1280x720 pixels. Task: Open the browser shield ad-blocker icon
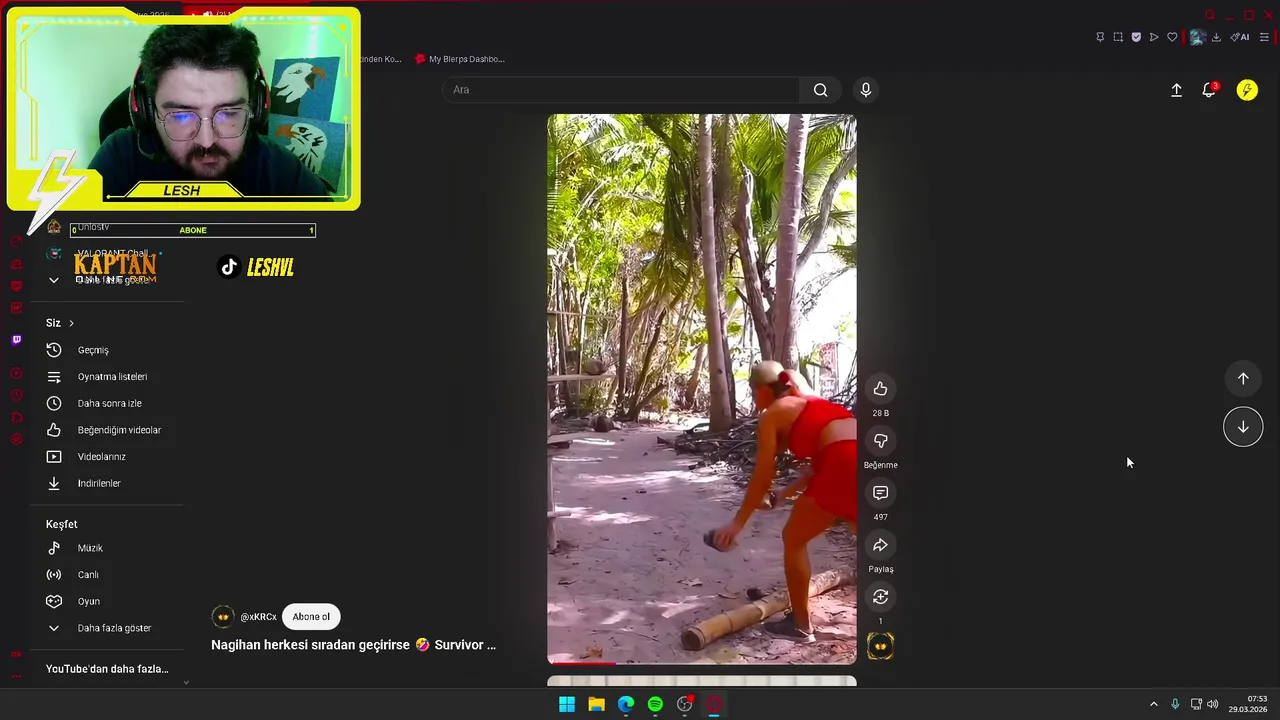(x=1136, y=37)
